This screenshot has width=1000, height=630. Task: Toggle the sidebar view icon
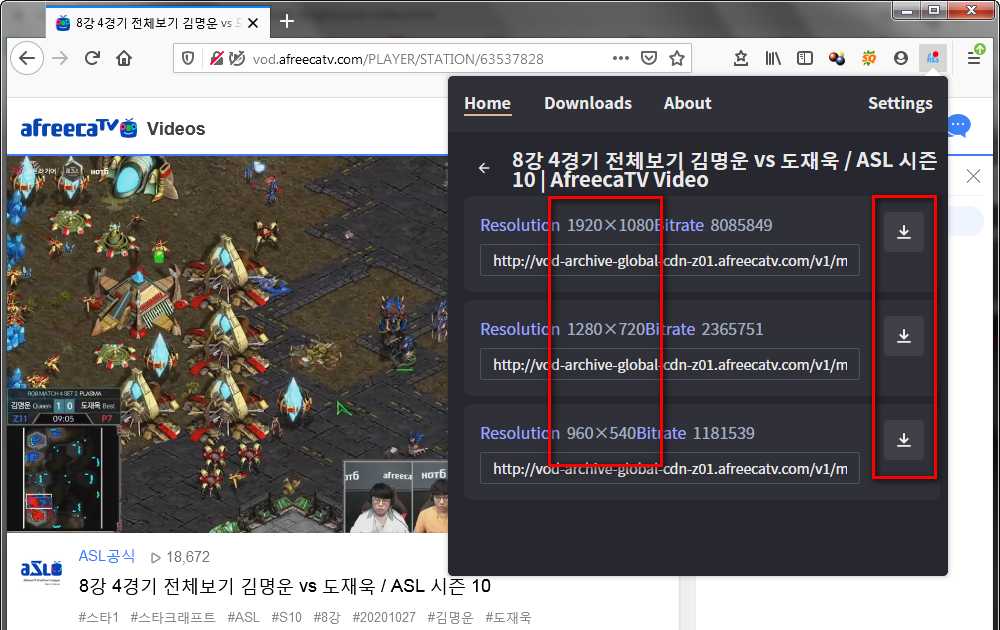(x=805, y=59)
